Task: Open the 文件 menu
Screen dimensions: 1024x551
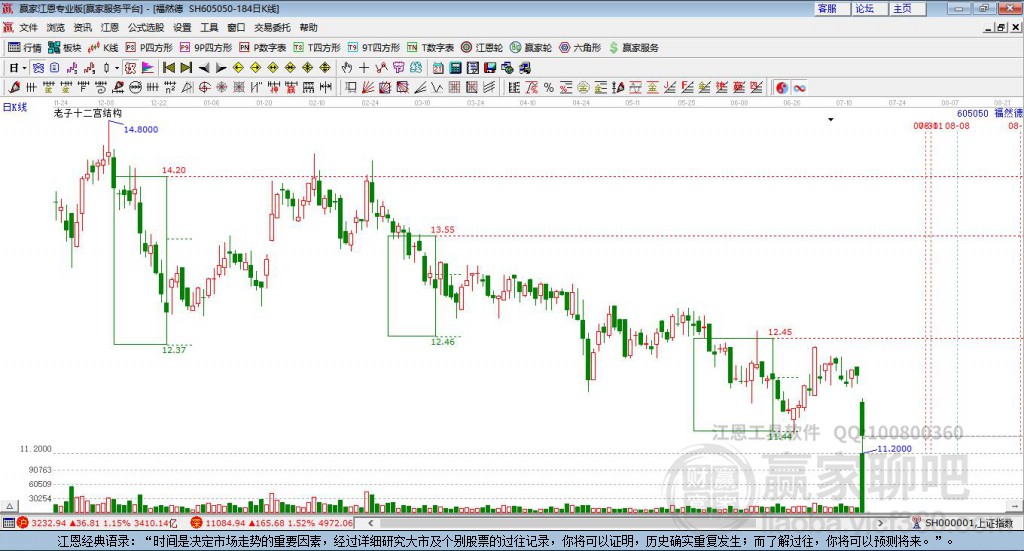Action: click(28, 27)
